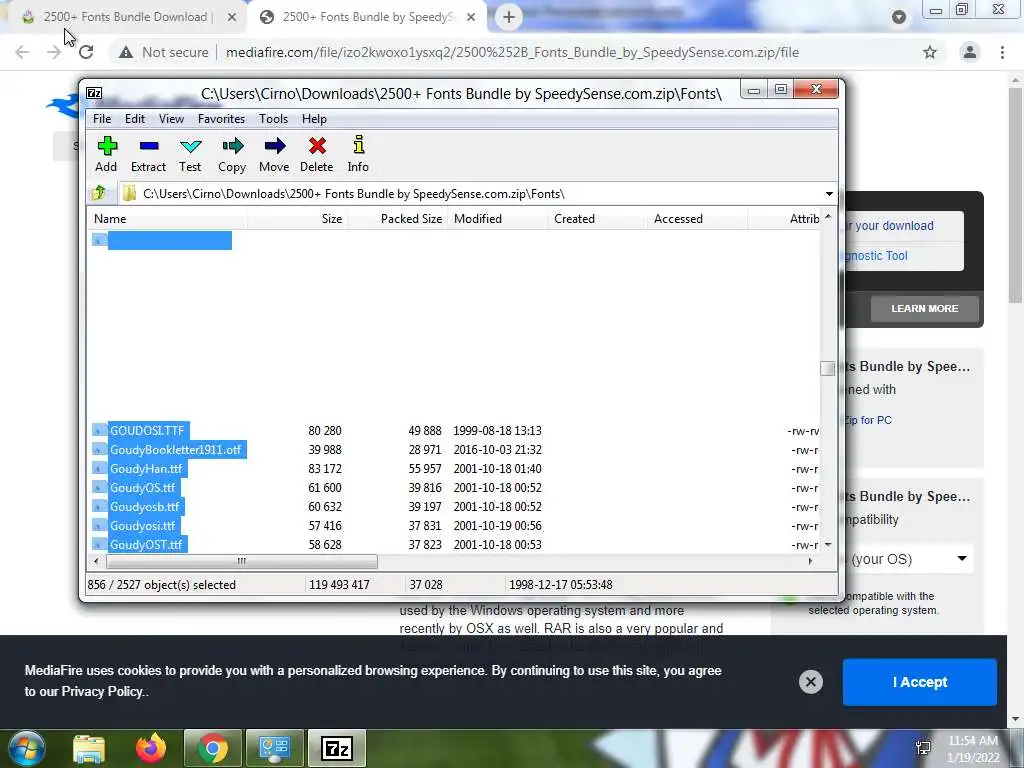Open the your OS dropdown on MediaFire
The height and width of the screenshot is (768, 1024).
click(x=912, y=559)
